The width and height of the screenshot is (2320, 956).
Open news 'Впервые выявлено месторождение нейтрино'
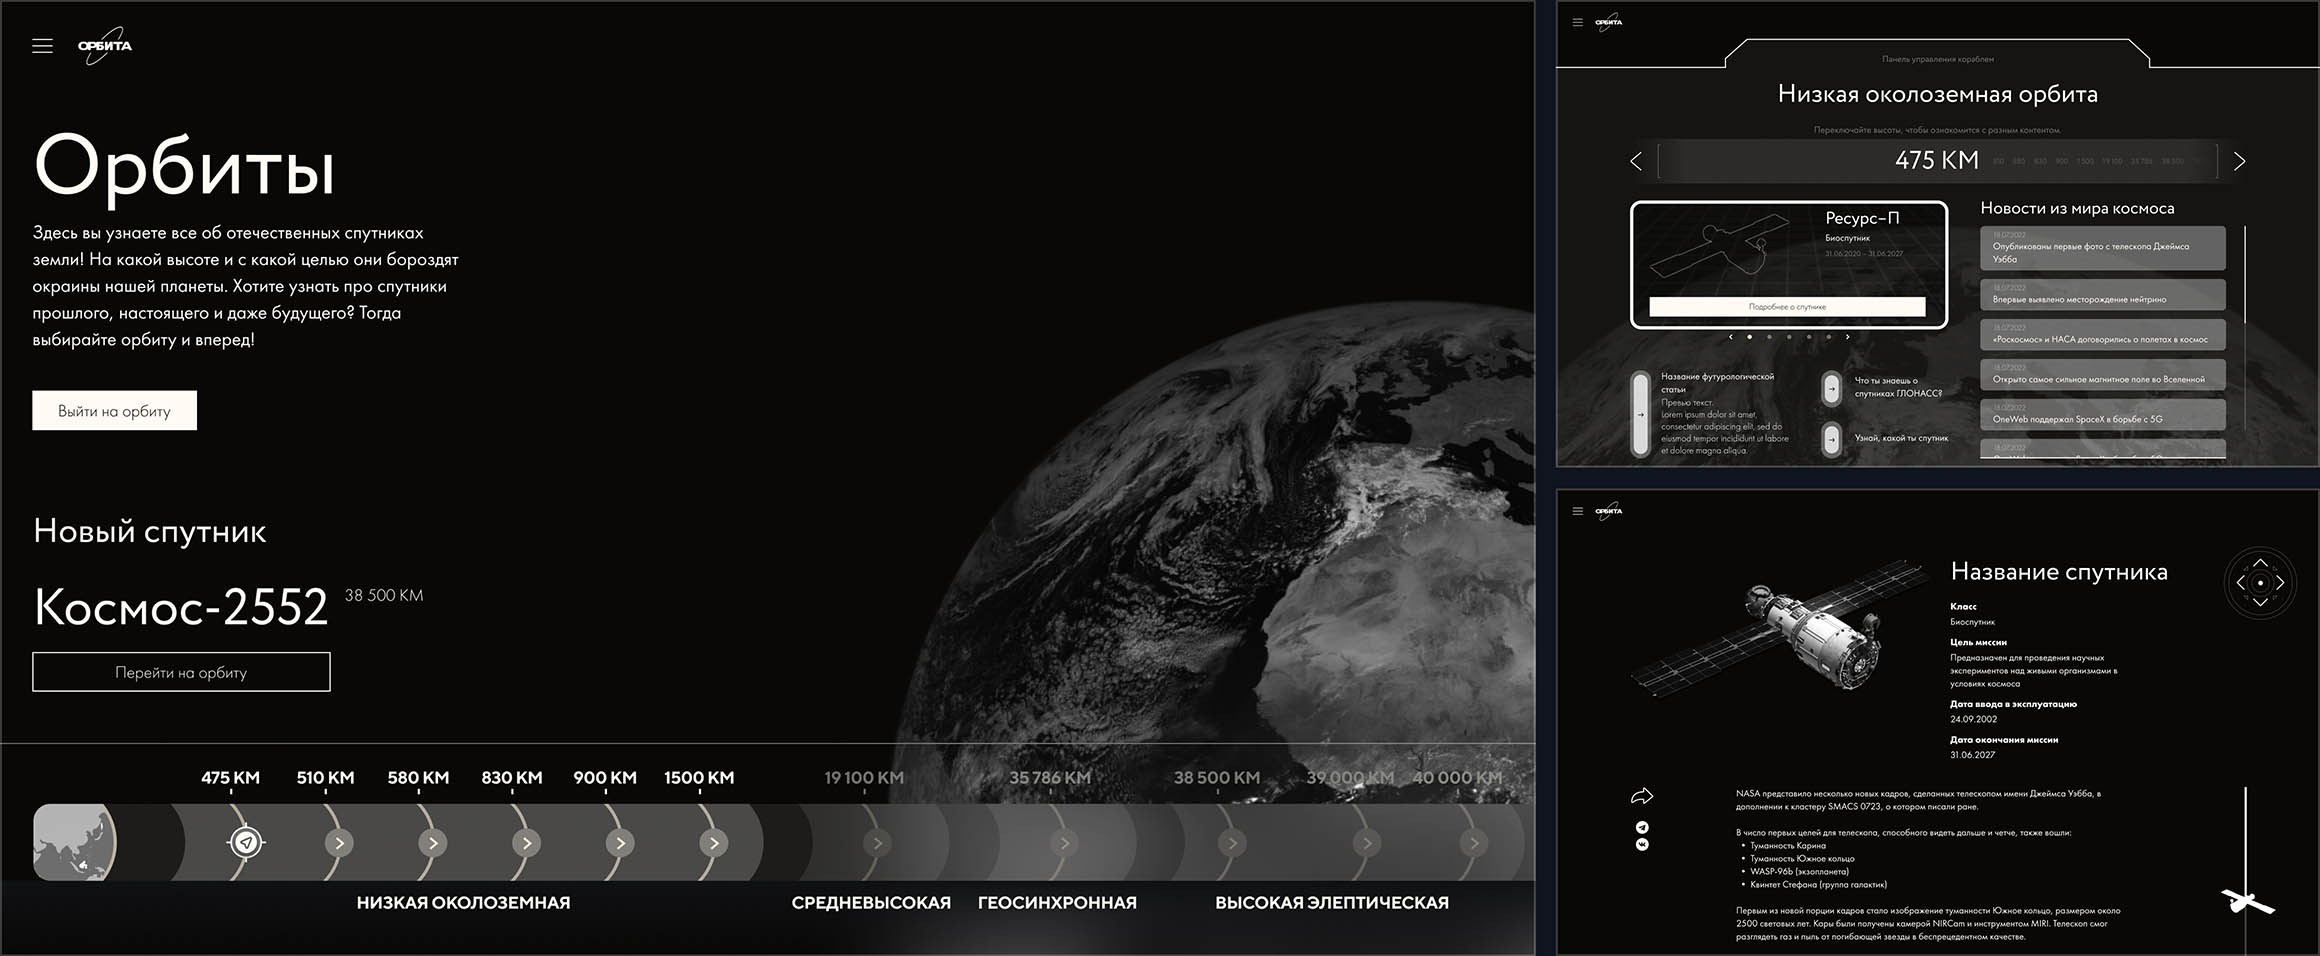(2103, 295)
